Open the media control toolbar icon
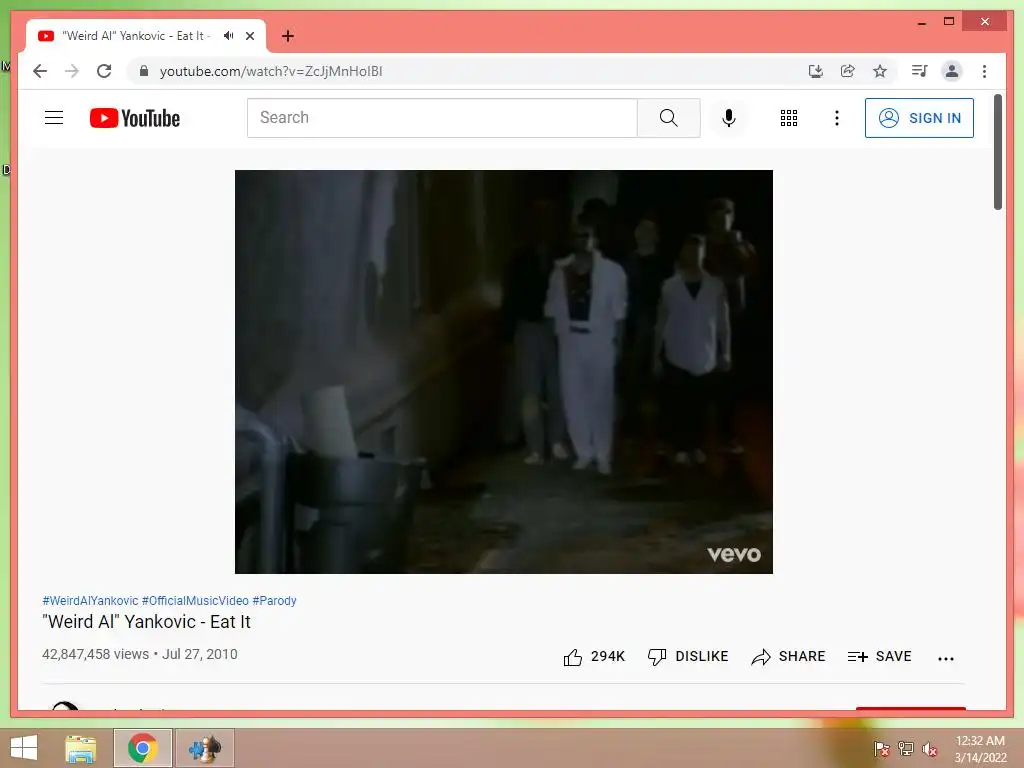This screenshot has height=768, width=1024. (x=920, y=71)
